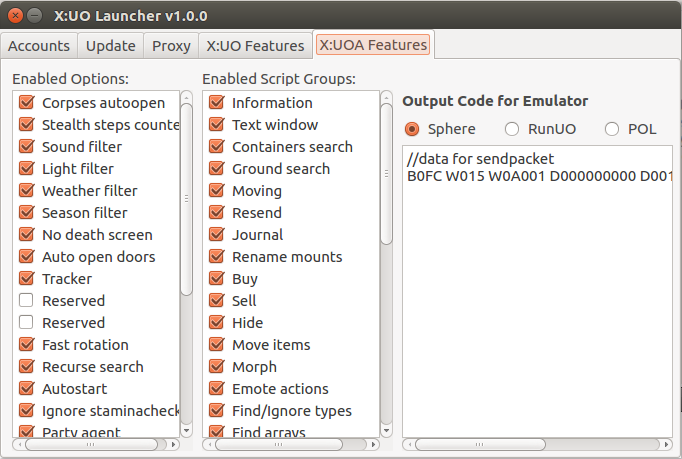682x459 pixels.
Task: Close the X:UO Launcher window
Action: (x=15, y=16)
